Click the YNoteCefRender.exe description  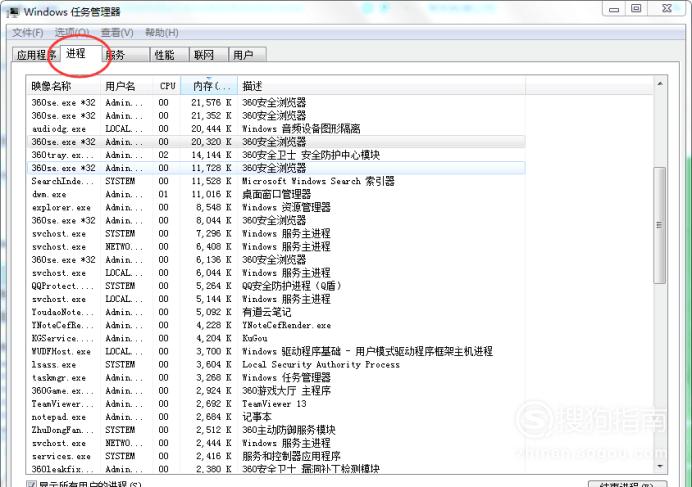pyautogui.click(x=286, y=325)
